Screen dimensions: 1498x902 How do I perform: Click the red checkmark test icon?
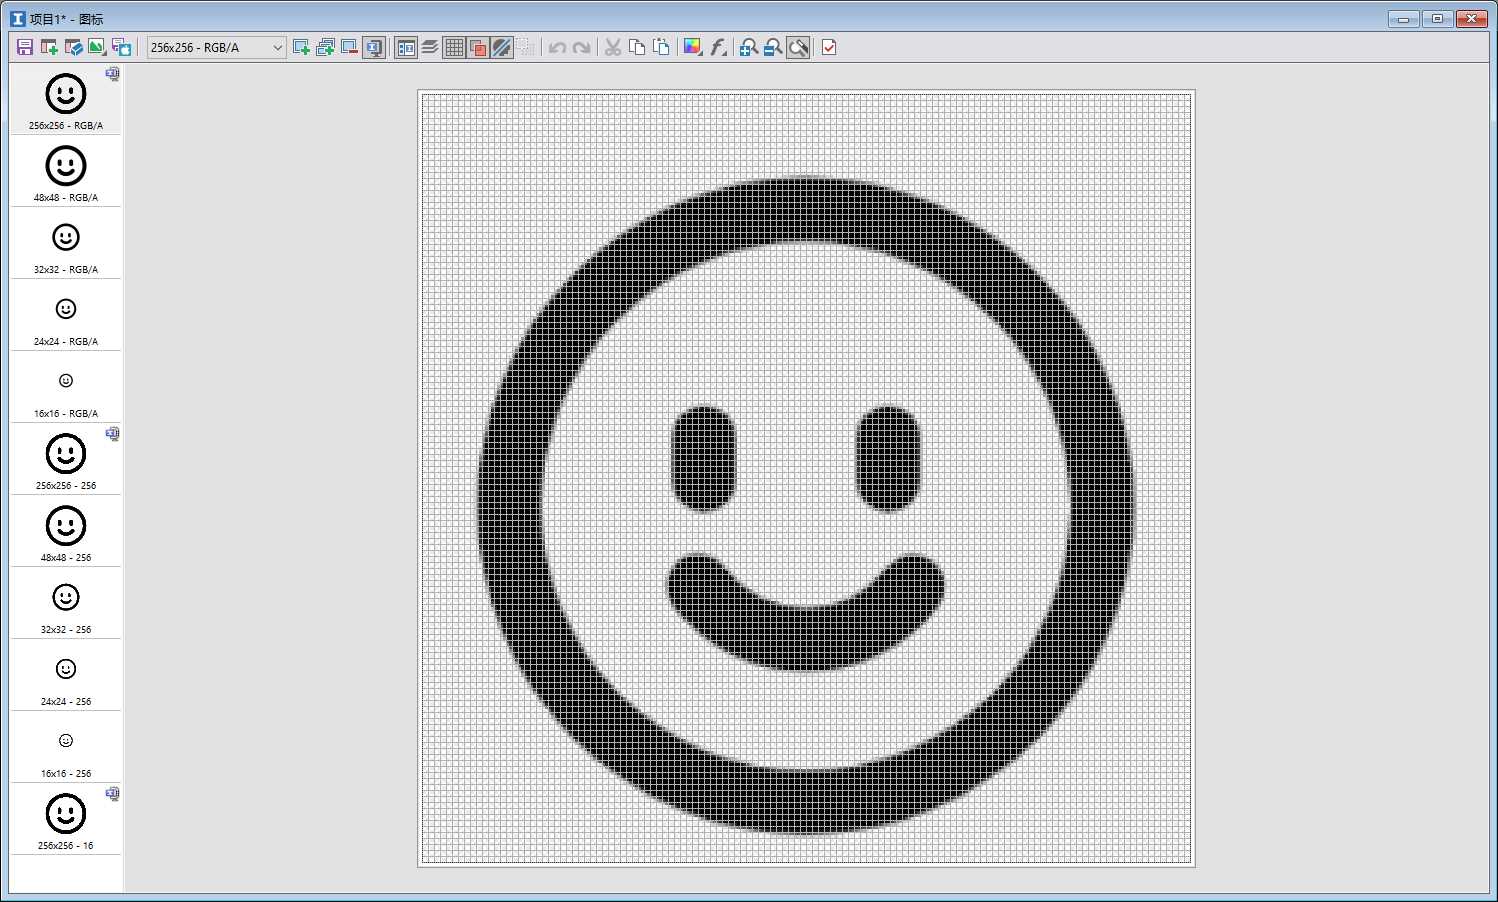click(x=829, y=47)
